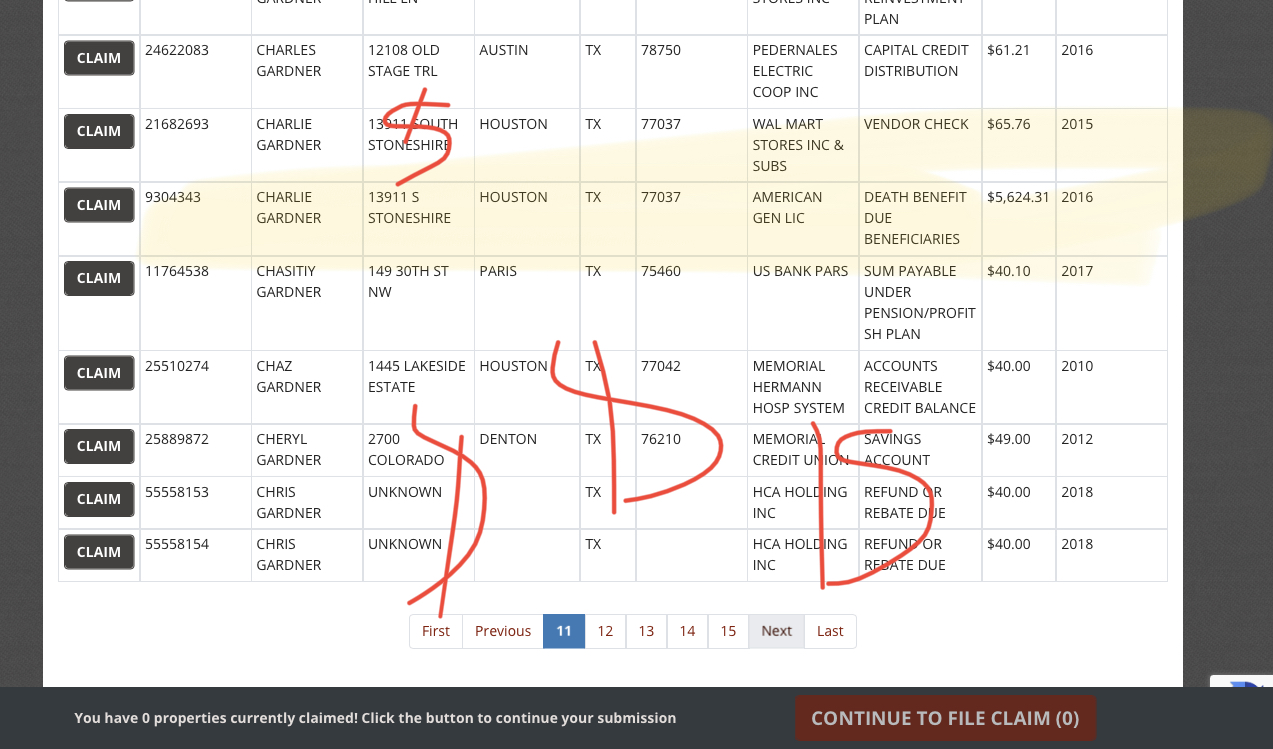The image size is (1273, 749).
Task: Select CHAZ GARDNER name cell
Action: point(307,387)
